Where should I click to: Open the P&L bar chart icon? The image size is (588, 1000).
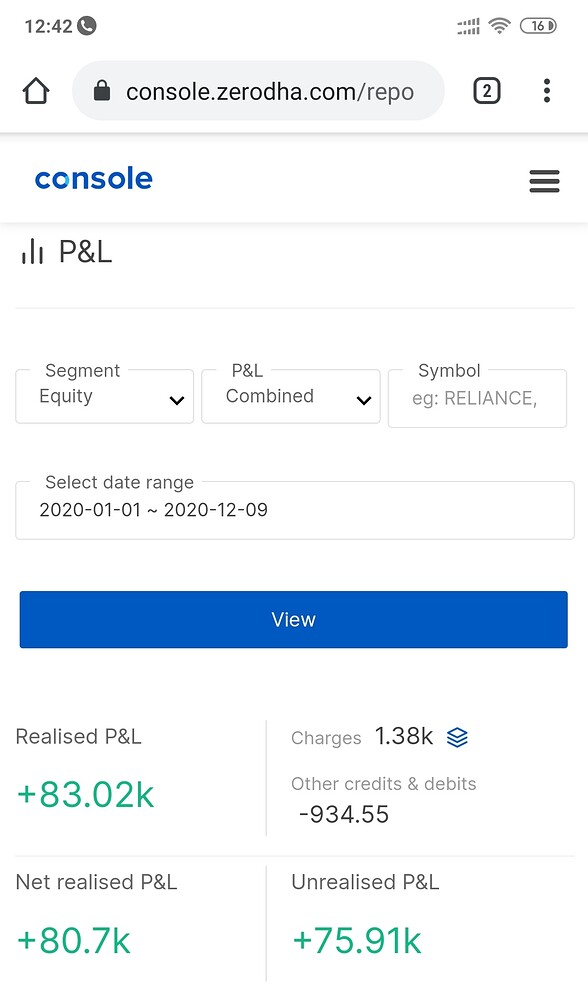(32, 251)
